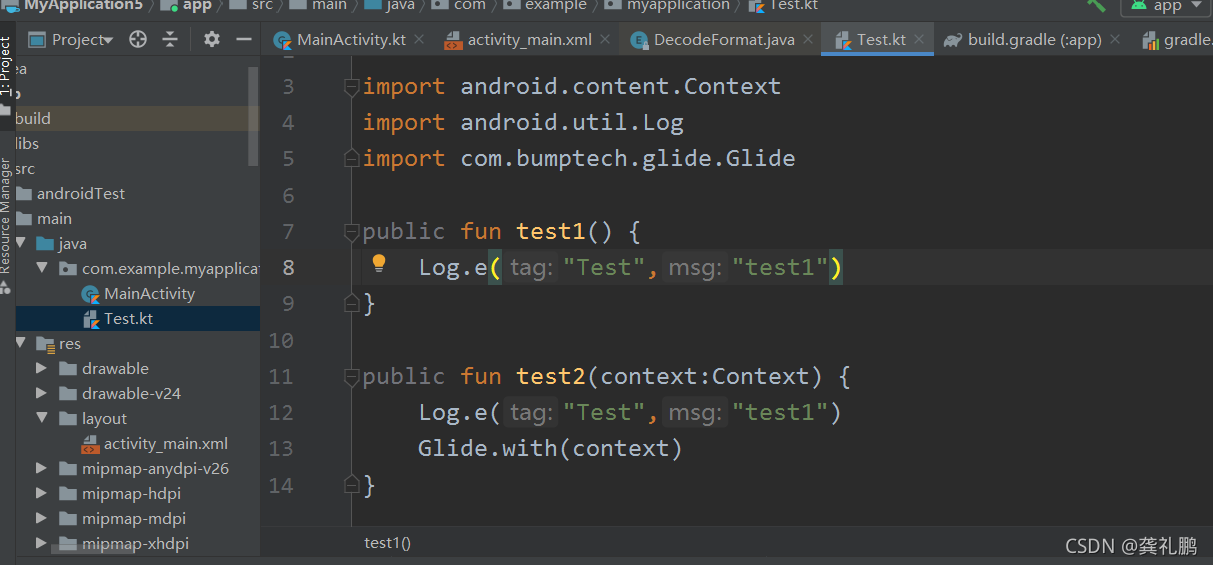Image resolution: width=1213 pixels, height=565 pixels.
Task: Close the Test.kt editor tab
Action: tap(919, 40)
